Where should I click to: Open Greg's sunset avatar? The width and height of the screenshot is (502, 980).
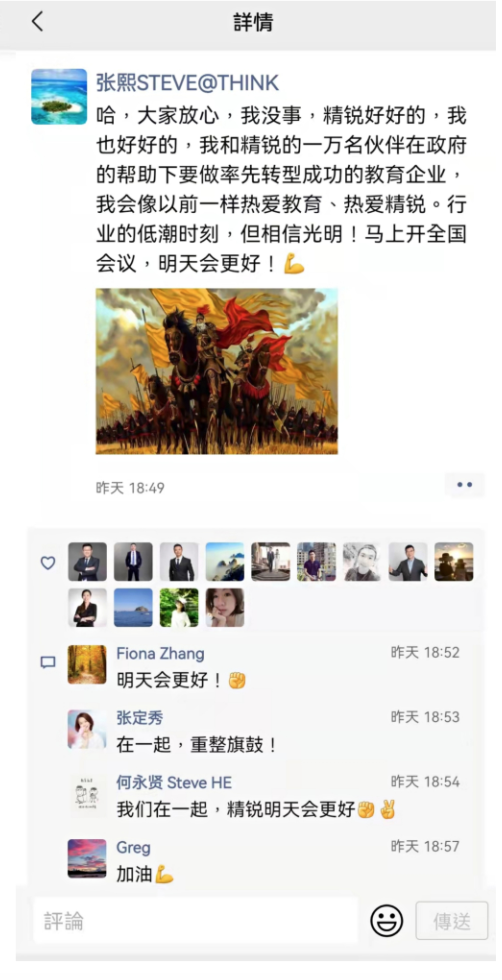tap(87, 859)
